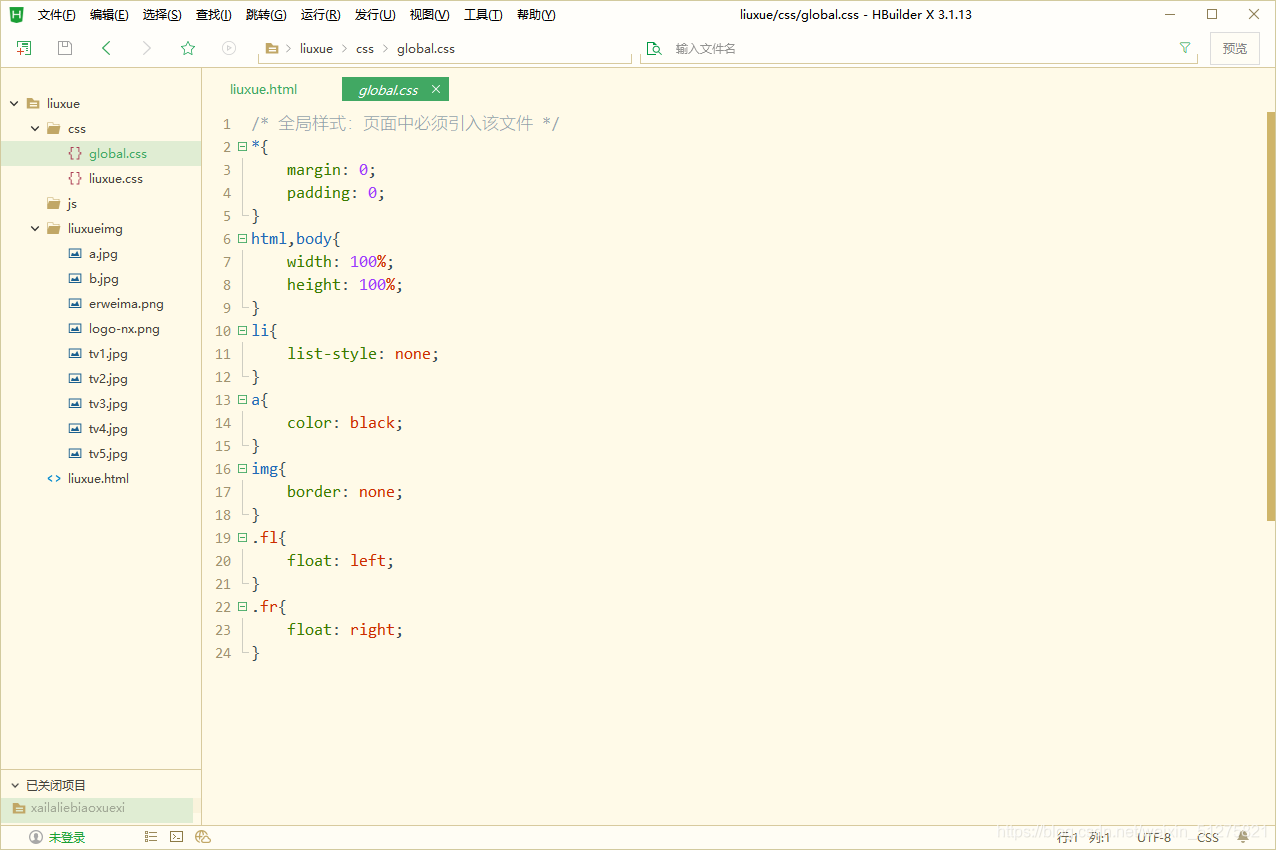Open the 选择(S) menu

point(162,15)
